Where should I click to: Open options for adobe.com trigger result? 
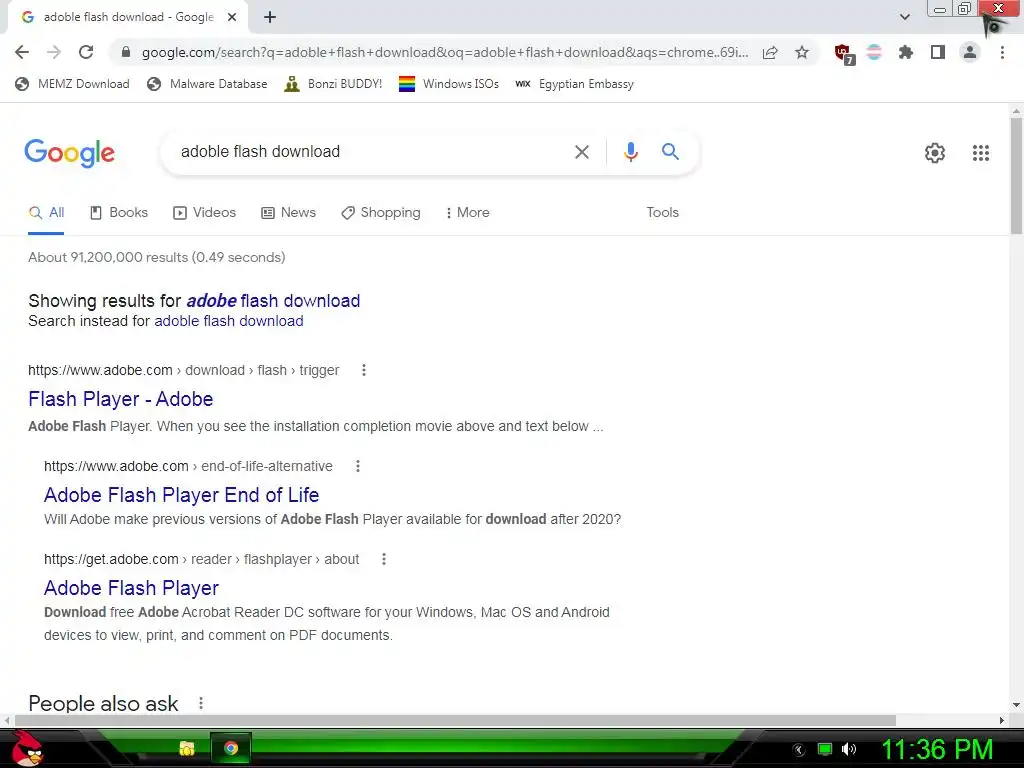point(364,370)
